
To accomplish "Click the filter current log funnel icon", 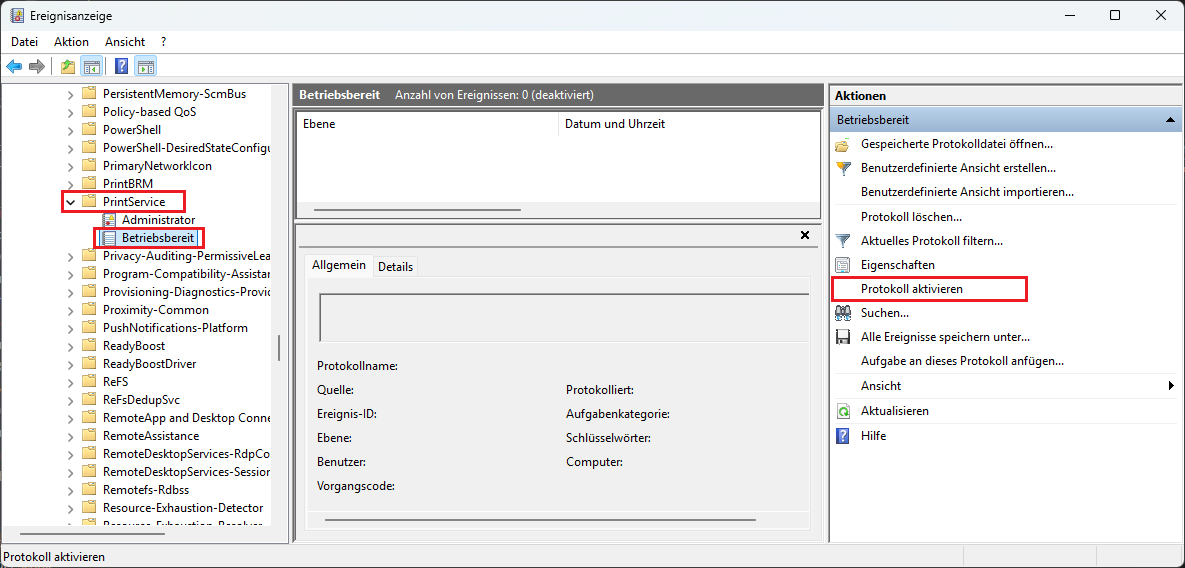I will 843,241.
